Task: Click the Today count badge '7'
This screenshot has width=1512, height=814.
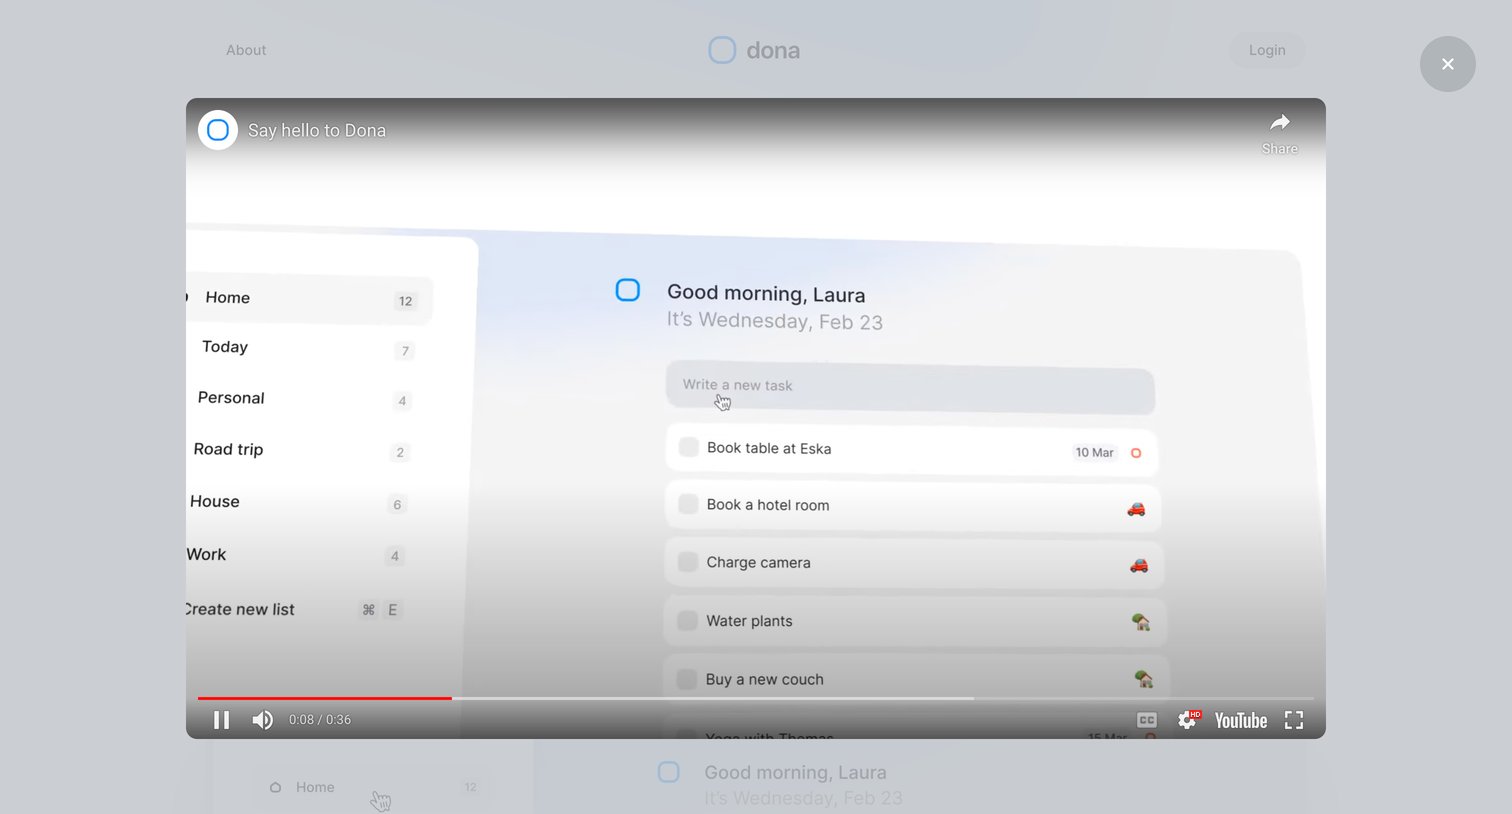Action: click(x=405, y=351)
